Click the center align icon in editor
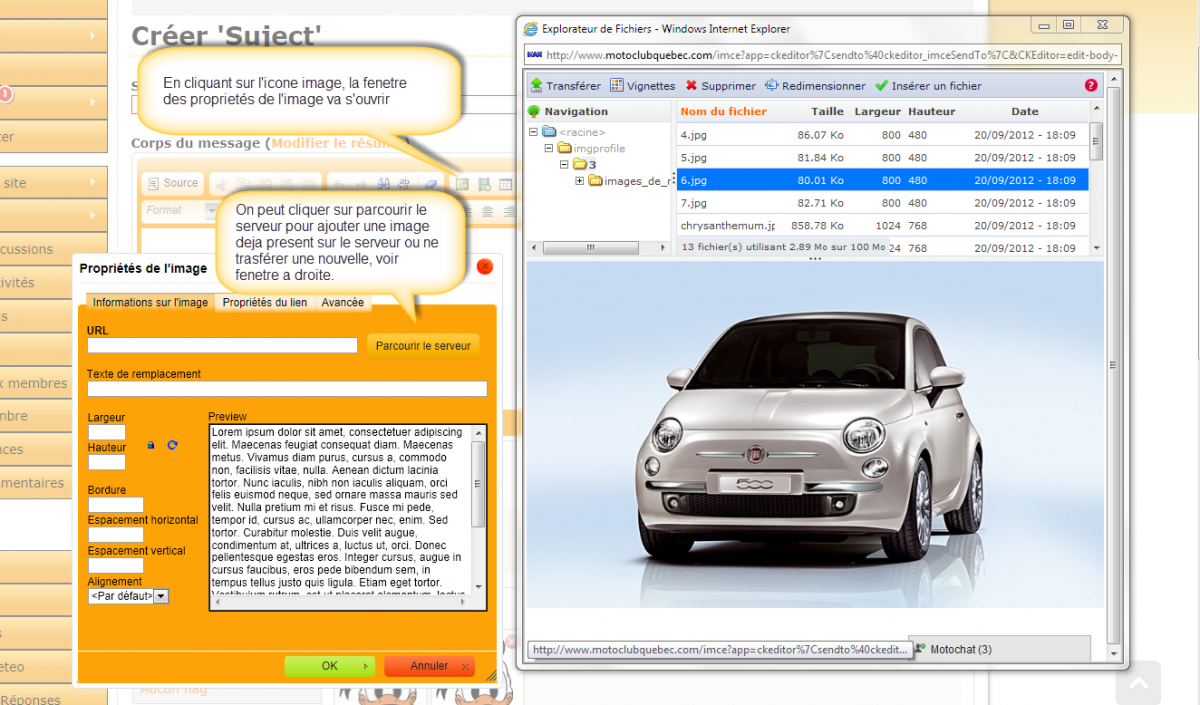The image size is (1200, 705). 489,211
